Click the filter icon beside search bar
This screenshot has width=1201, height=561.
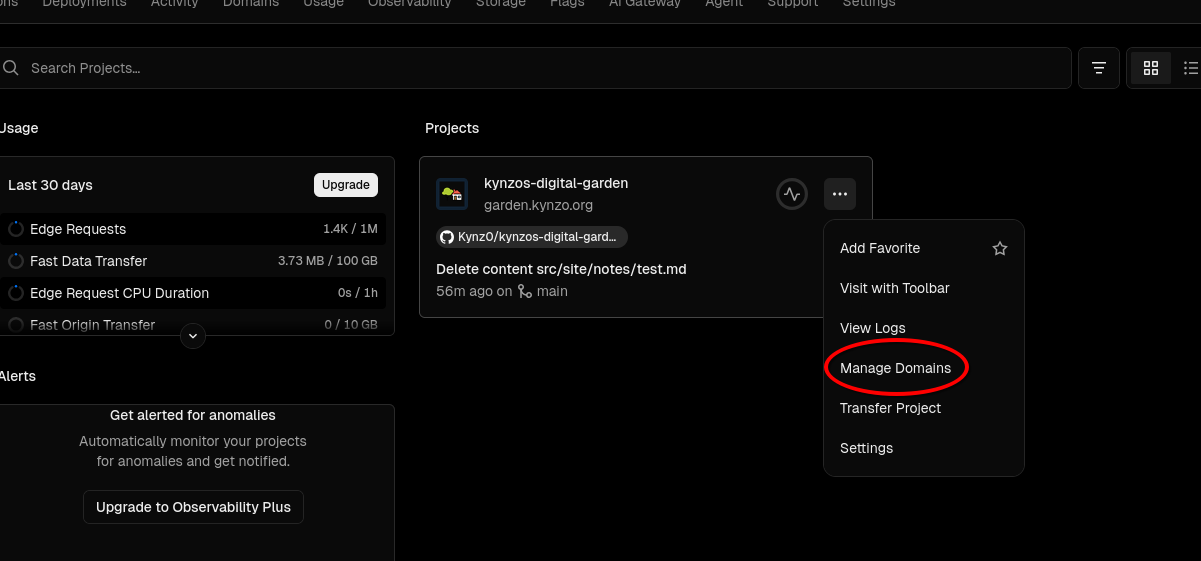[x=1098, y=68]
